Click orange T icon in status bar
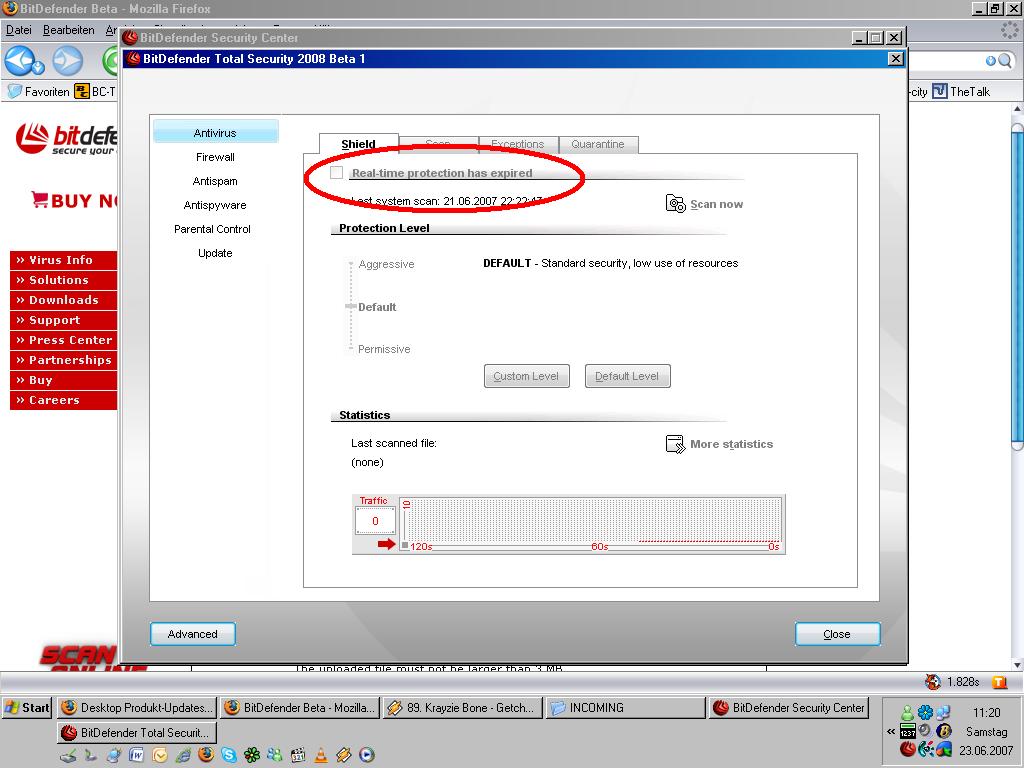The height and width of the screenshot is (768, 1024). coord(999,682)
